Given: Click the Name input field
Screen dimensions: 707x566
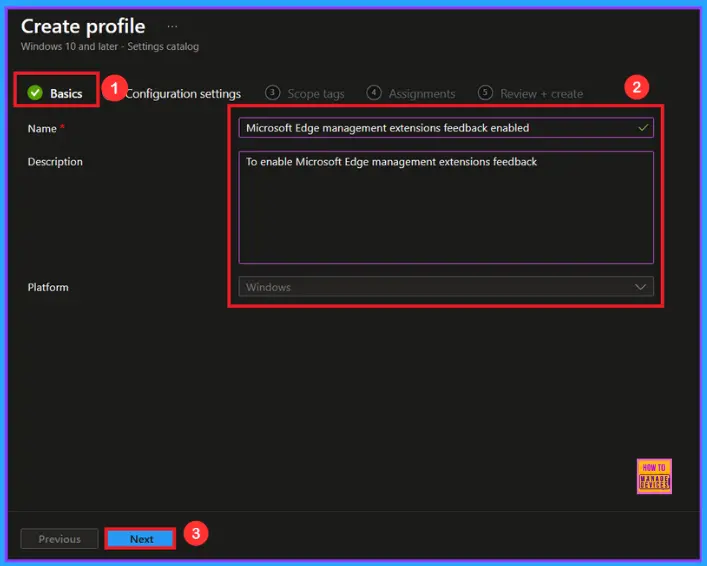Looking at the screenshot, I should pos(446,128).
